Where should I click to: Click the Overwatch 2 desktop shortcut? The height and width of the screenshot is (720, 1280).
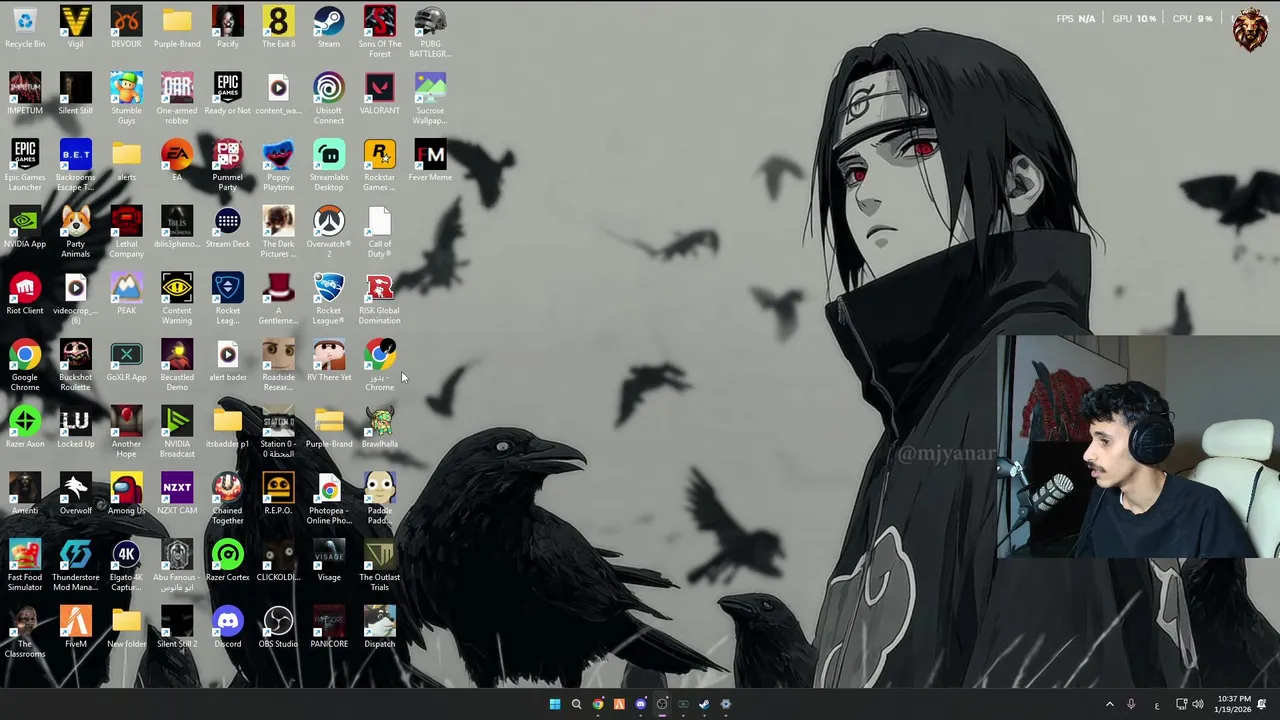(x=328, y=232)
